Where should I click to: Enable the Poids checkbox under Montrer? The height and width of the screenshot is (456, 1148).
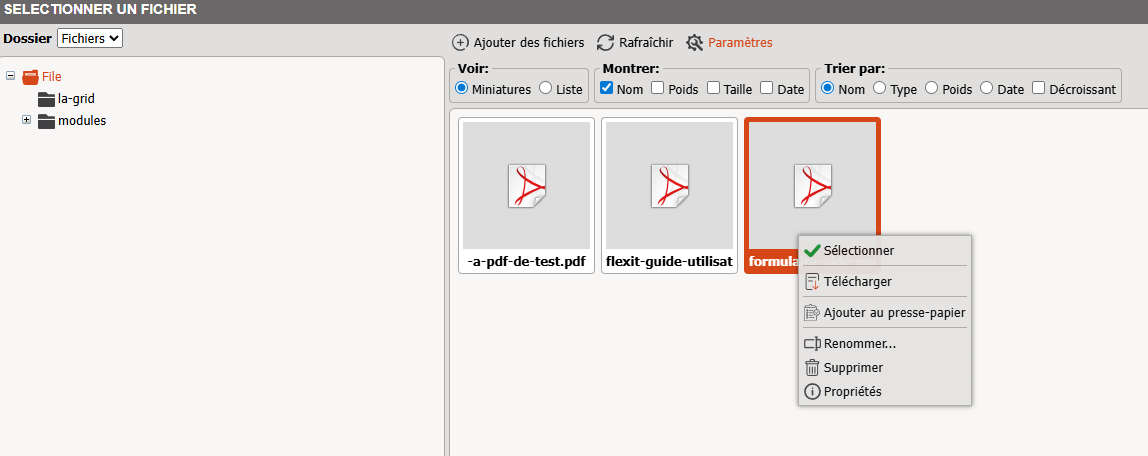pos(658,88)
